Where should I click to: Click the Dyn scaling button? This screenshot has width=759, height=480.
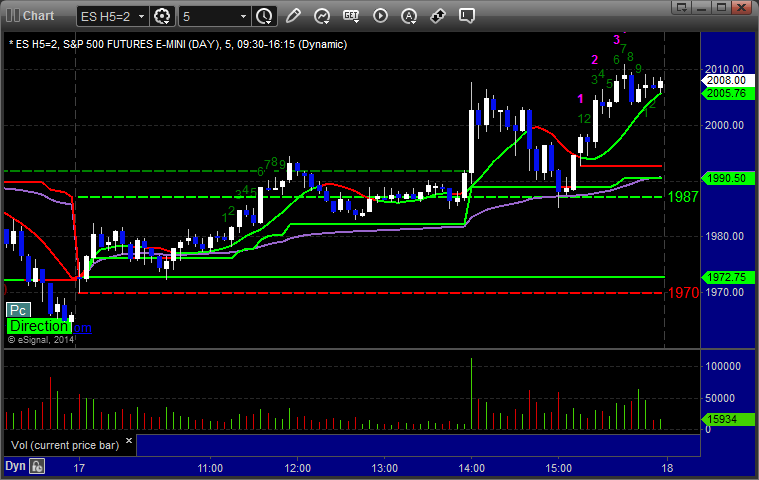(14, 466)
